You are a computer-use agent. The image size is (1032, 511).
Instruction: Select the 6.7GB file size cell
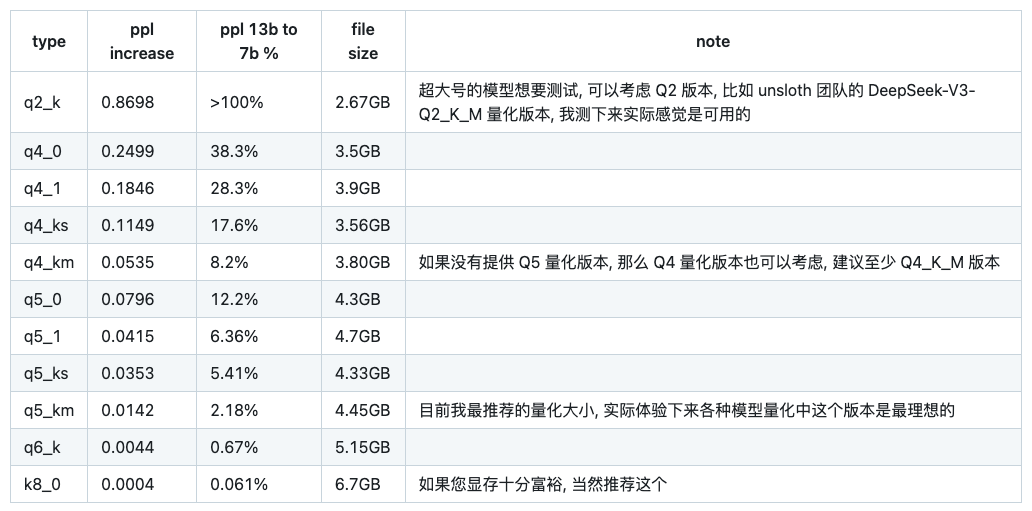tap(358, 484)
